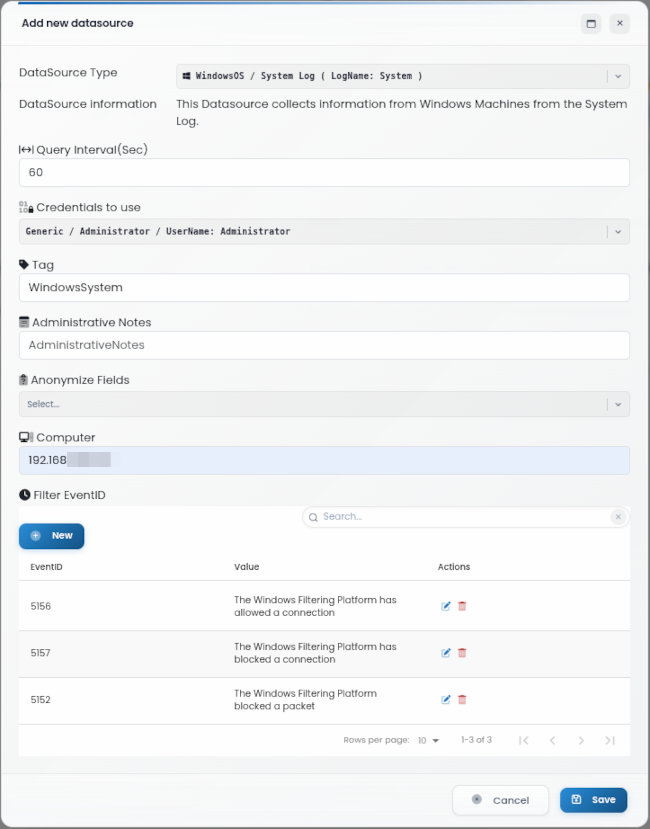This screenshot has height=829, width=650.
Task: Focus the Query Interval field
Action: click(x=324, y=172)
